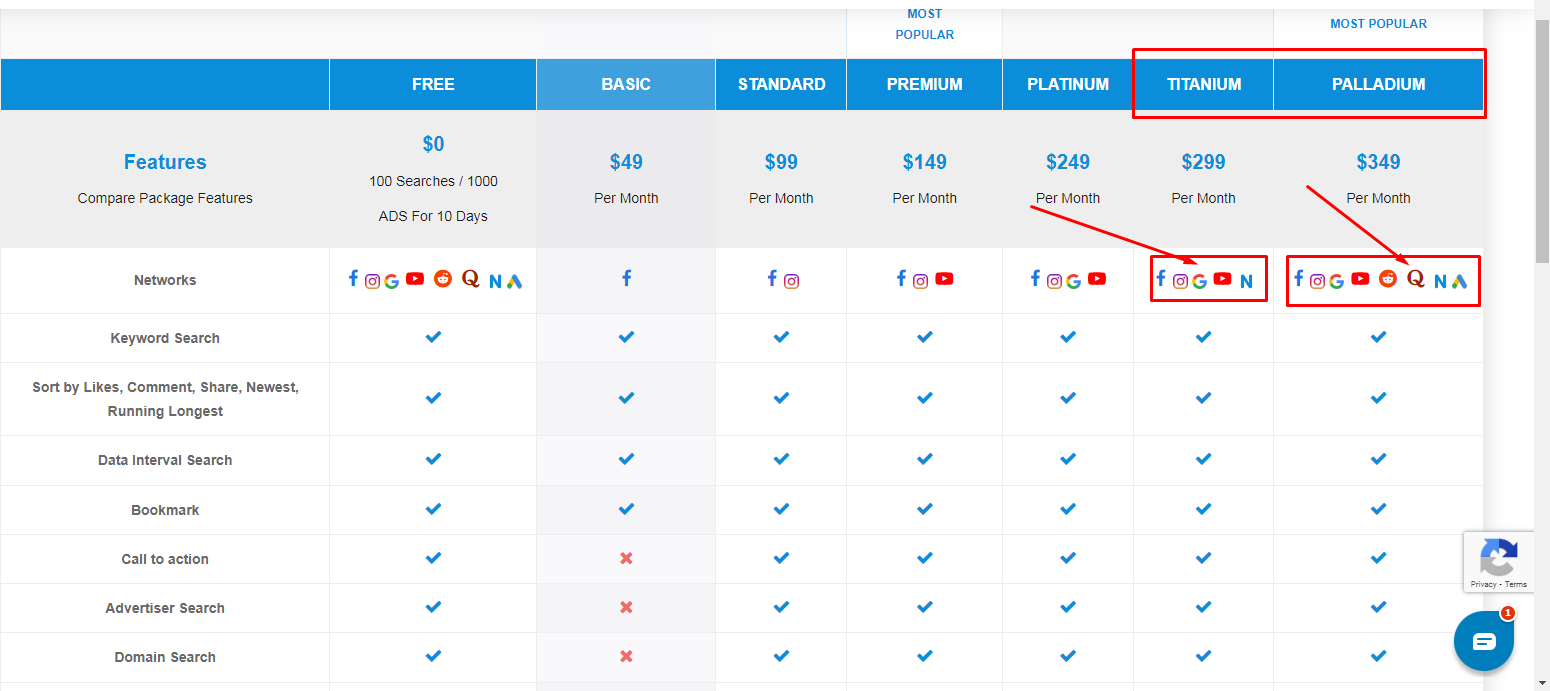Click the Google Ads icon in the PALLADIUM column
This screenshot has width=1550, height=691.
[x=1459, y=282]
